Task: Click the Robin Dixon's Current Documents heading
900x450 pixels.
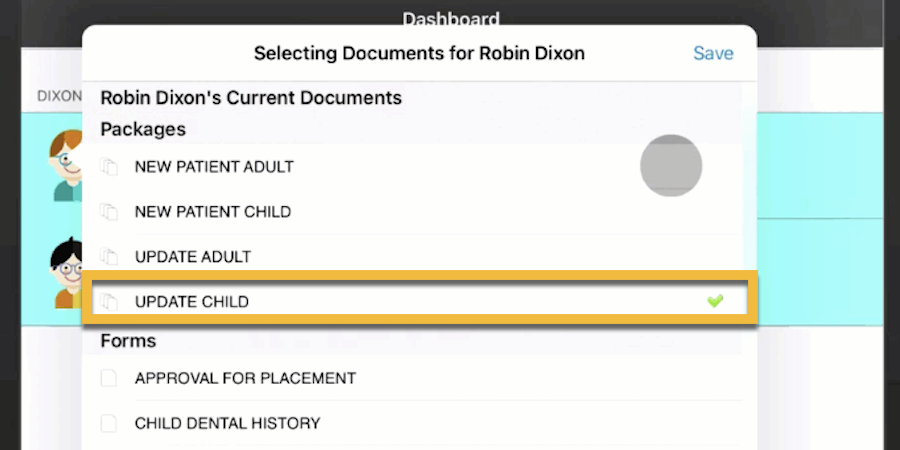Action: 251,98
